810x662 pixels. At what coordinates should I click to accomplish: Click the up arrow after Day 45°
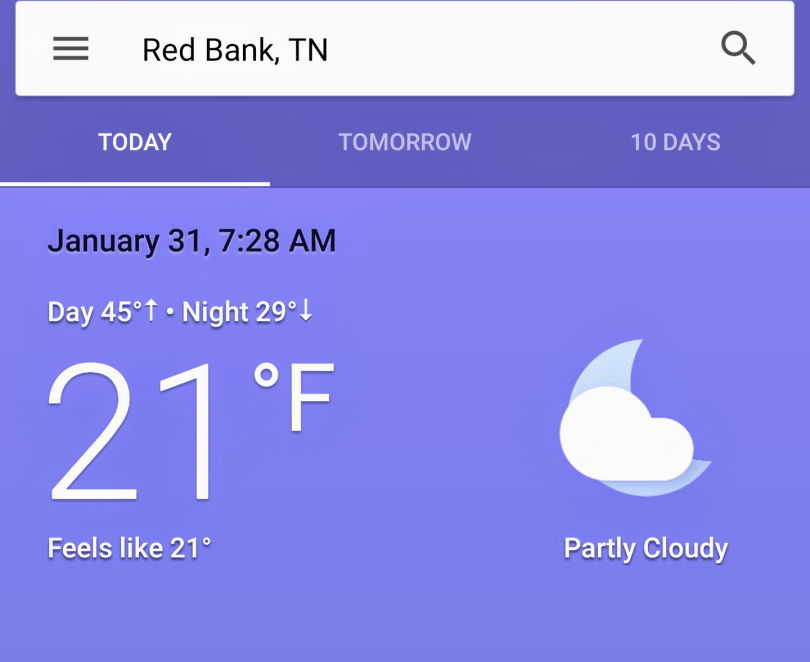click(x=152, y=312)
